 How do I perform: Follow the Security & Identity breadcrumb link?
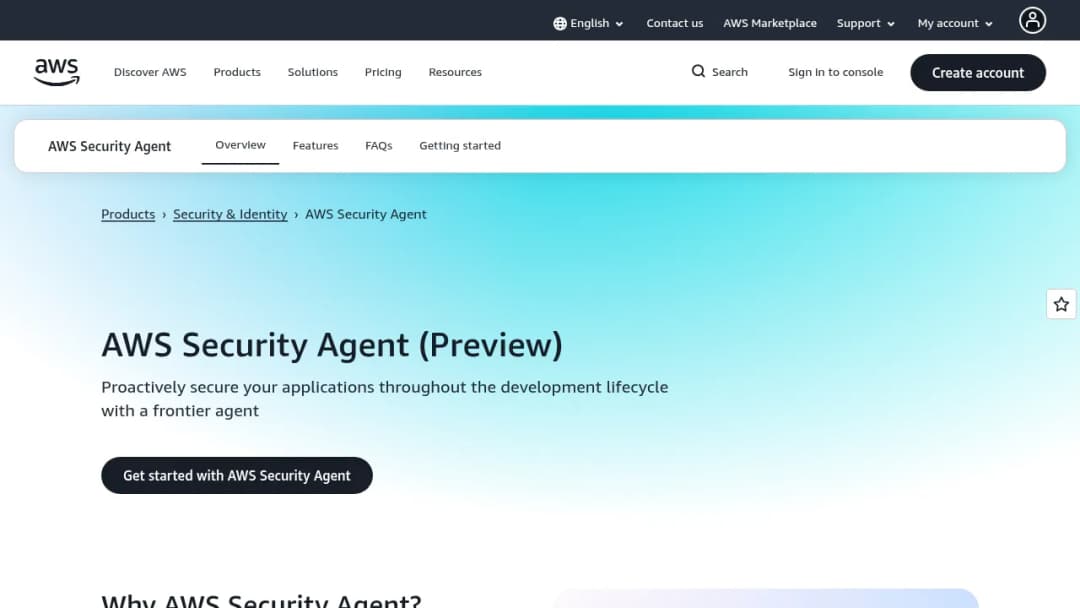pos(230,214)
